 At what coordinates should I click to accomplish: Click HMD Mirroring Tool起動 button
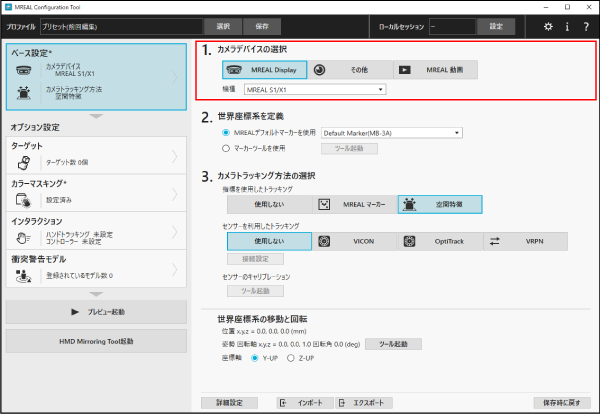96,341
